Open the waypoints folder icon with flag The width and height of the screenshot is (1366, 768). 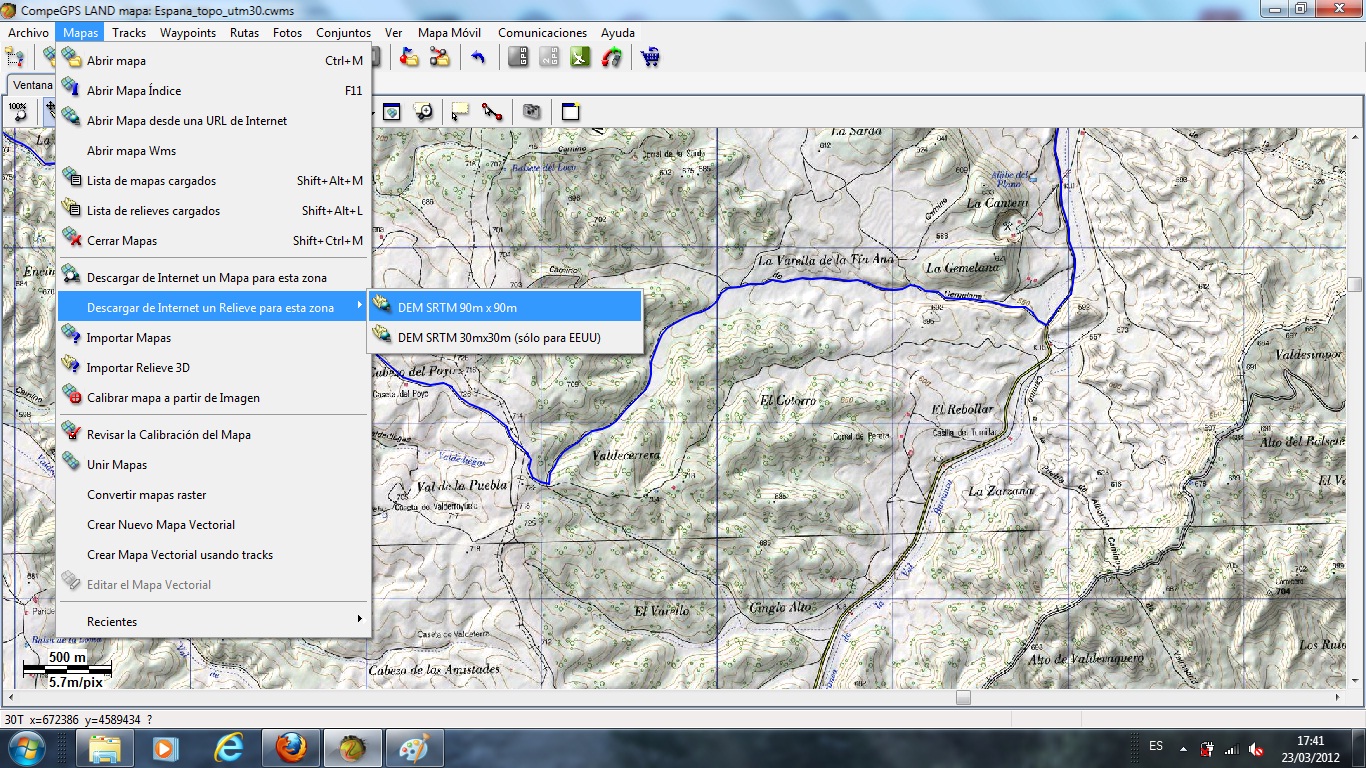pos(409,57)
